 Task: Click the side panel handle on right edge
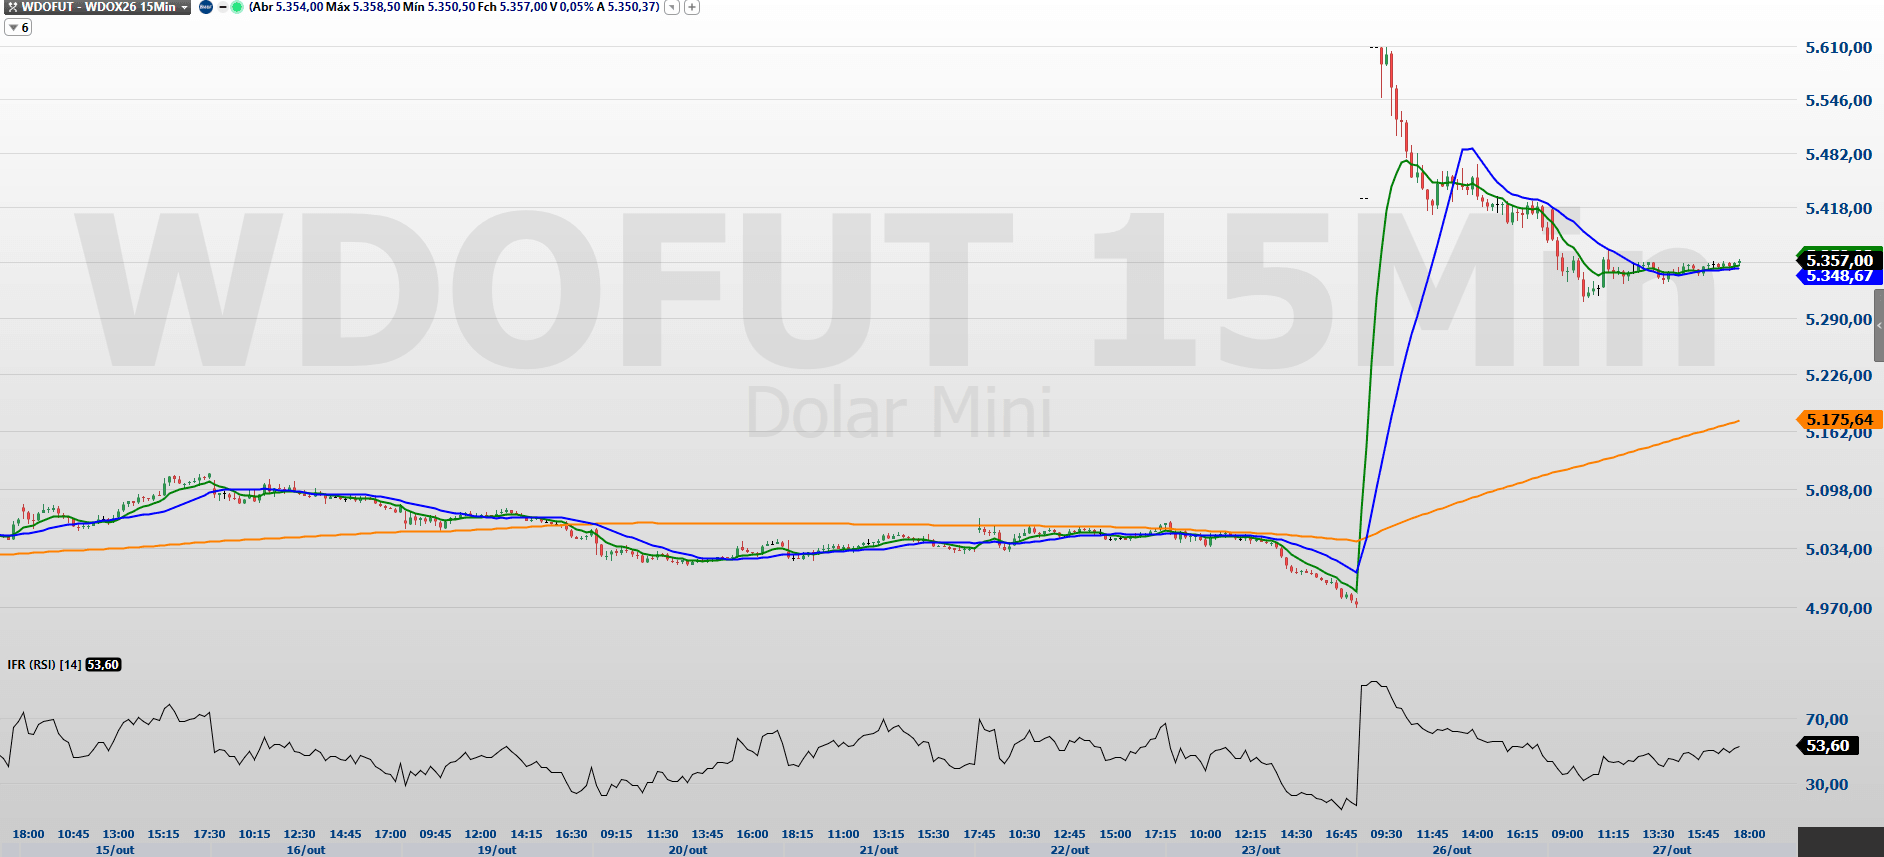coord(1879,326)
